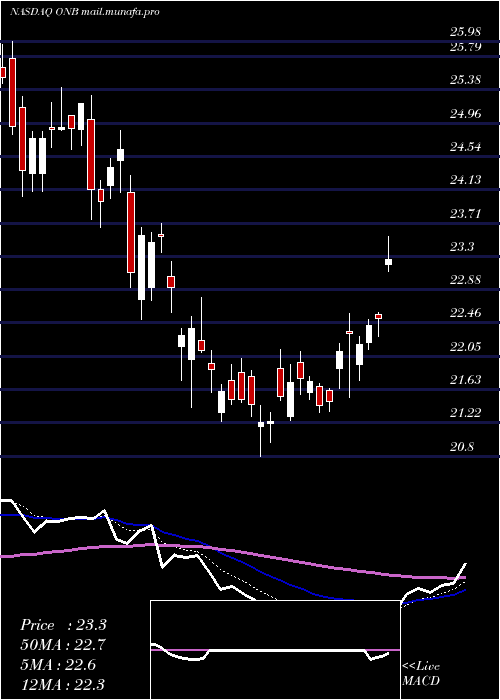Select the 22.05 price level label
Image resolution: width=500 pixels, height=700 pixels.
point(466,346)
